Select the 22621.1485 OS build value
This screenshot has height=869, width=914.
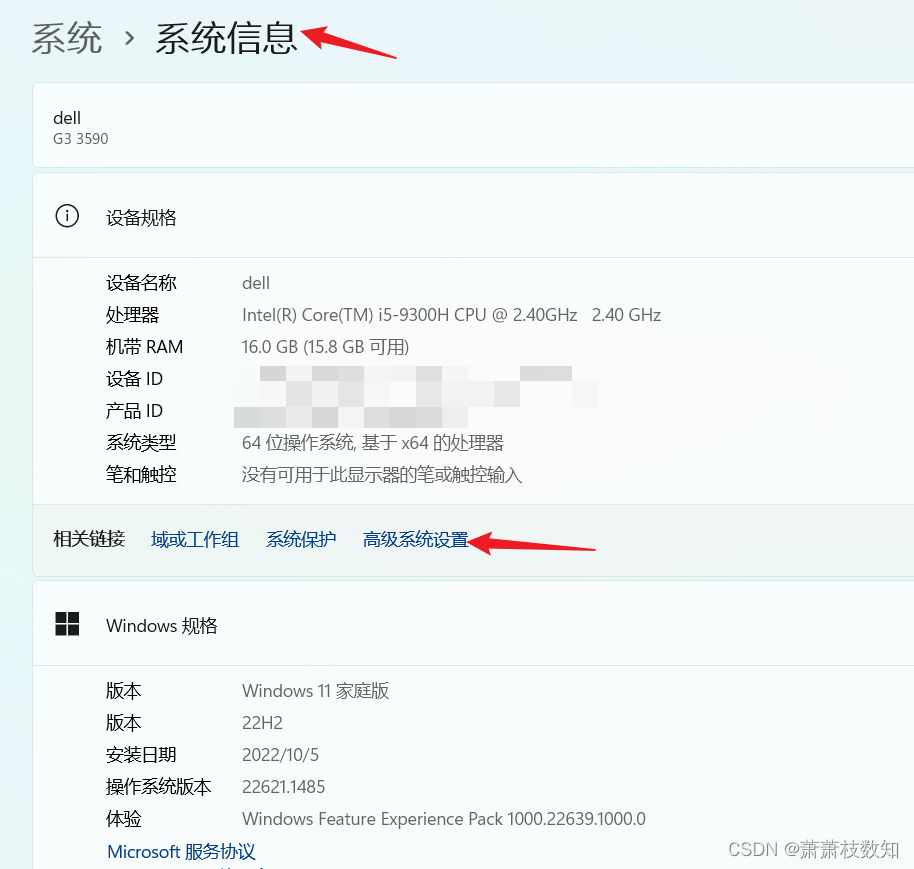(x=283, y=787)
